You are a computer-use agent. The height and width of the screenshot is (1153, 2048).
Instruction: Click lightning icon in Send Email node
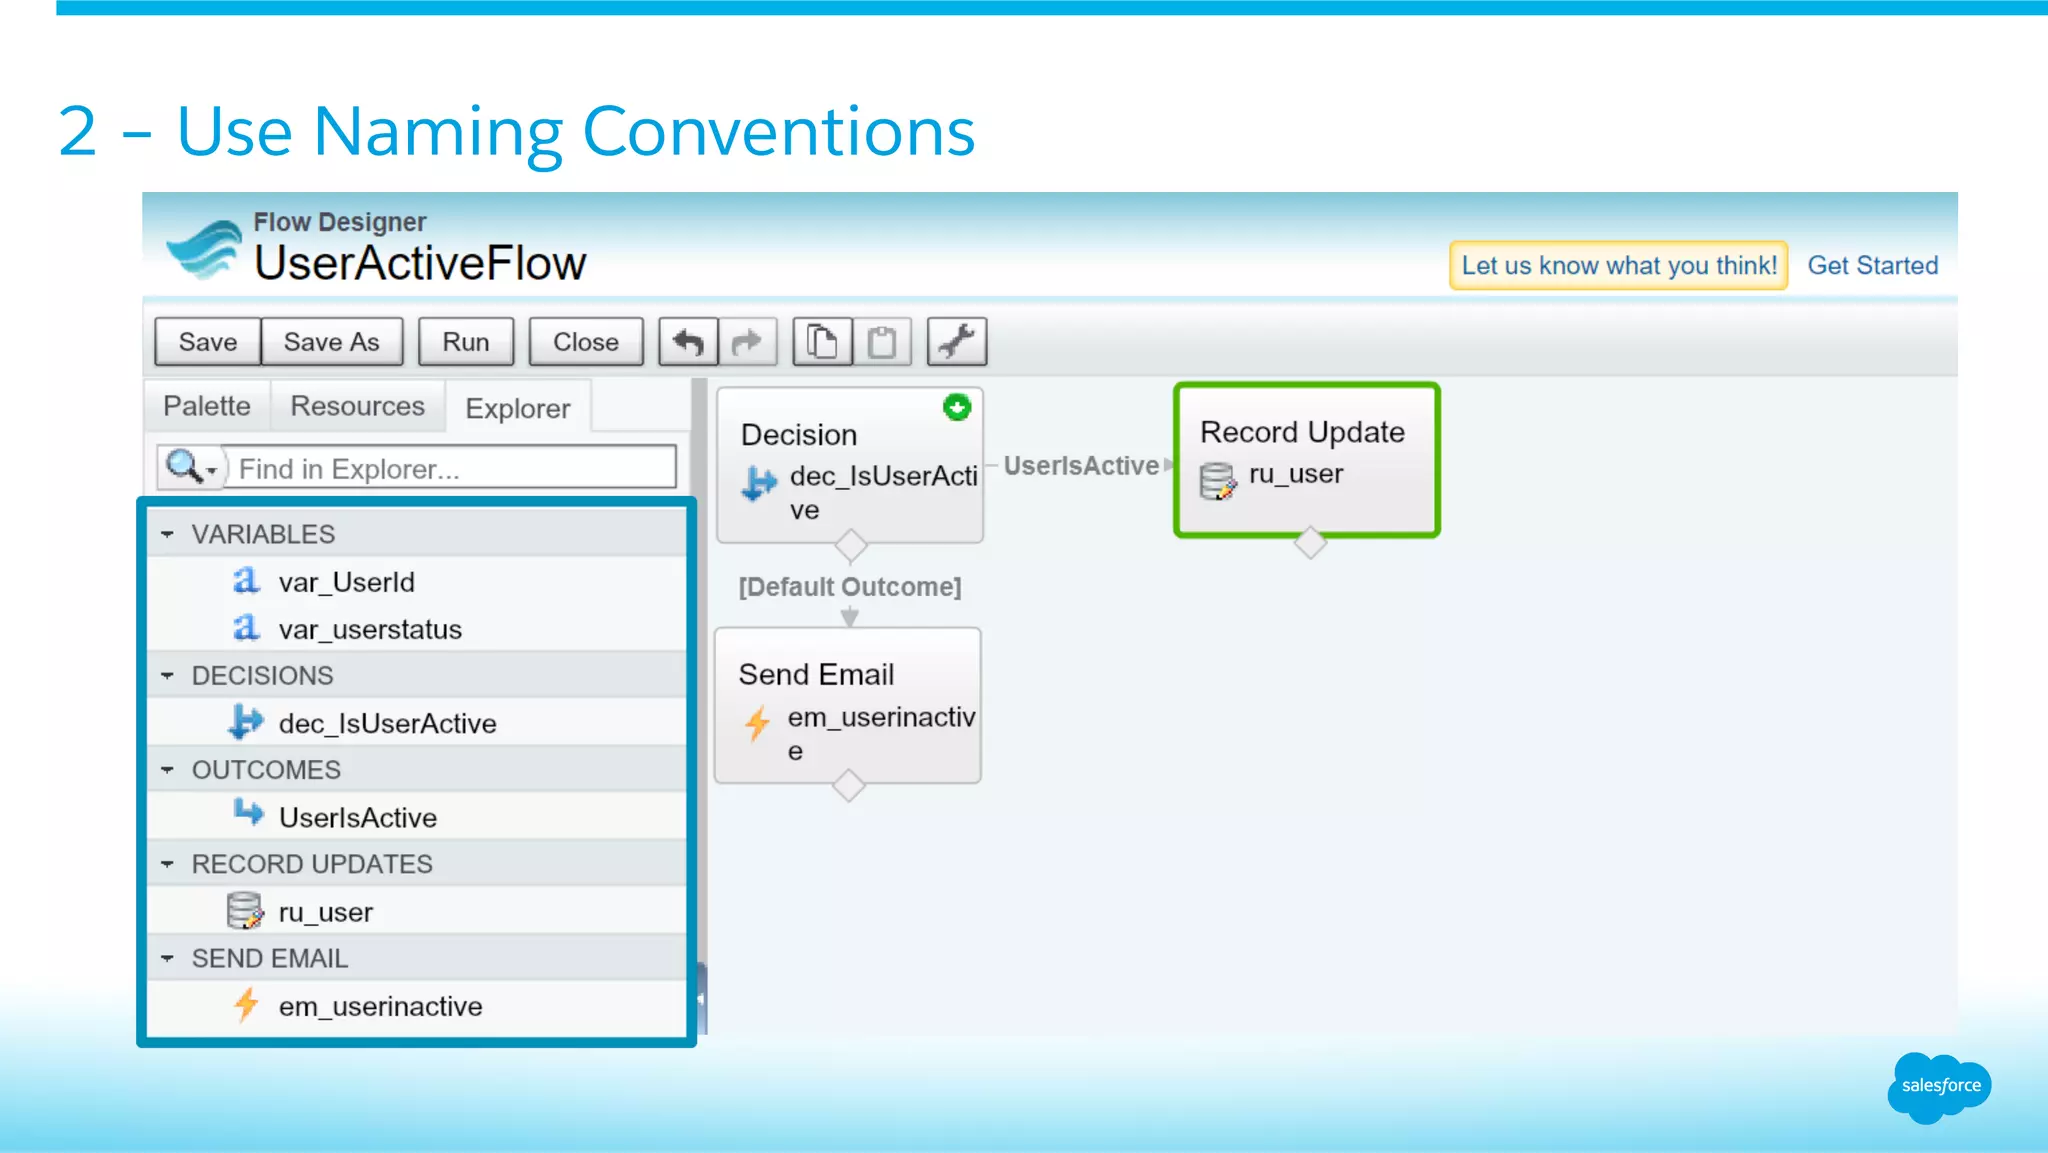(758, 724)
